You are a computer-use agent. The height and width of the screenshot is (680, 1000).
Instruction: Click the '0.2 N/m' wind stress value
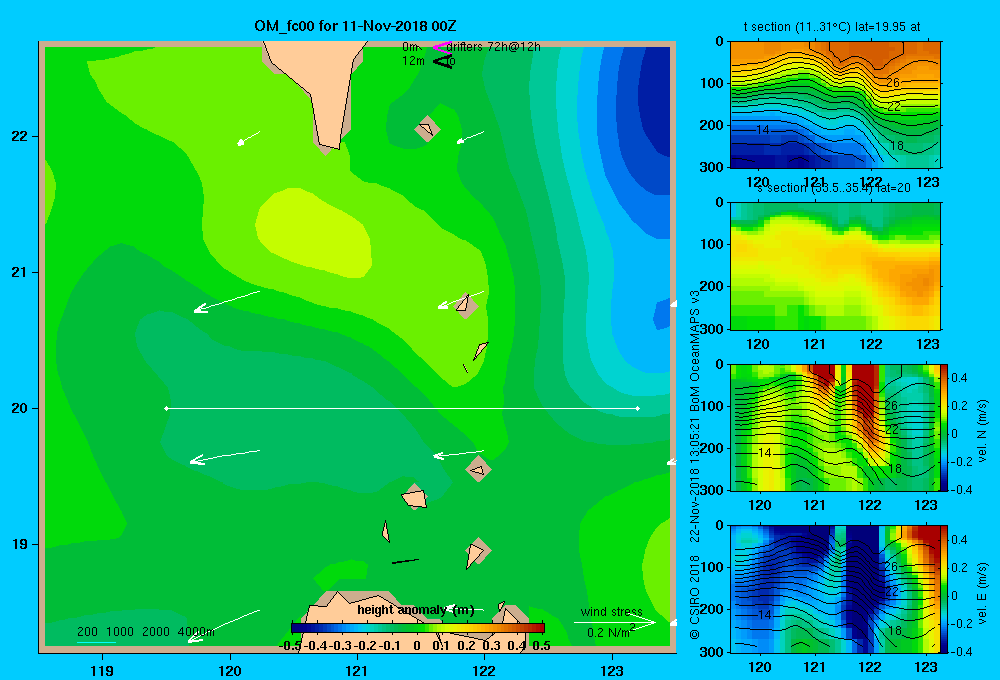(611, 632)
